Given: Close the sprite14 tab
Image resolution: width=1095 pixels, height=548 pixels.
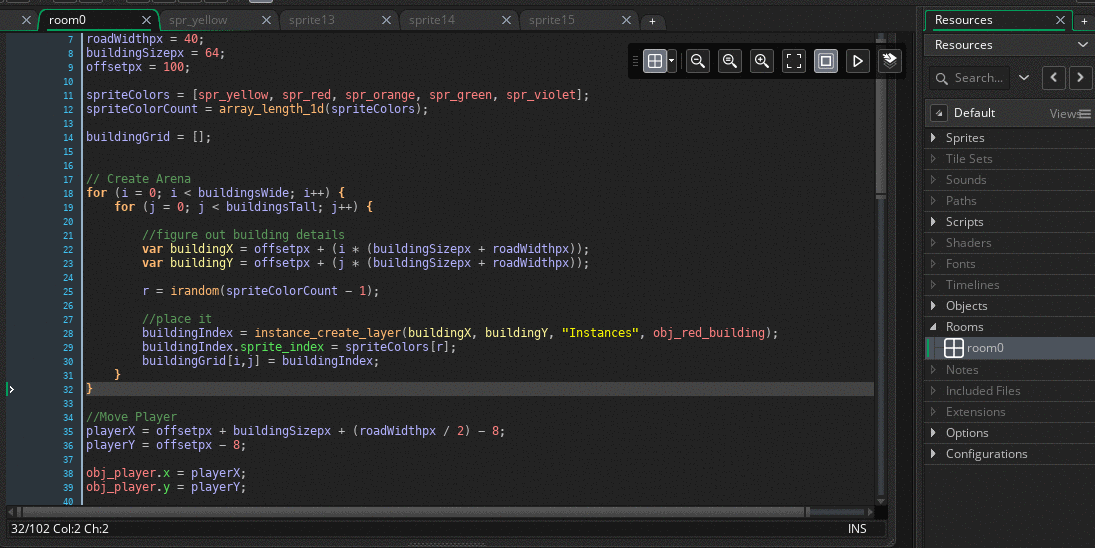Looking at the screenshot, I should coord(506,20).
